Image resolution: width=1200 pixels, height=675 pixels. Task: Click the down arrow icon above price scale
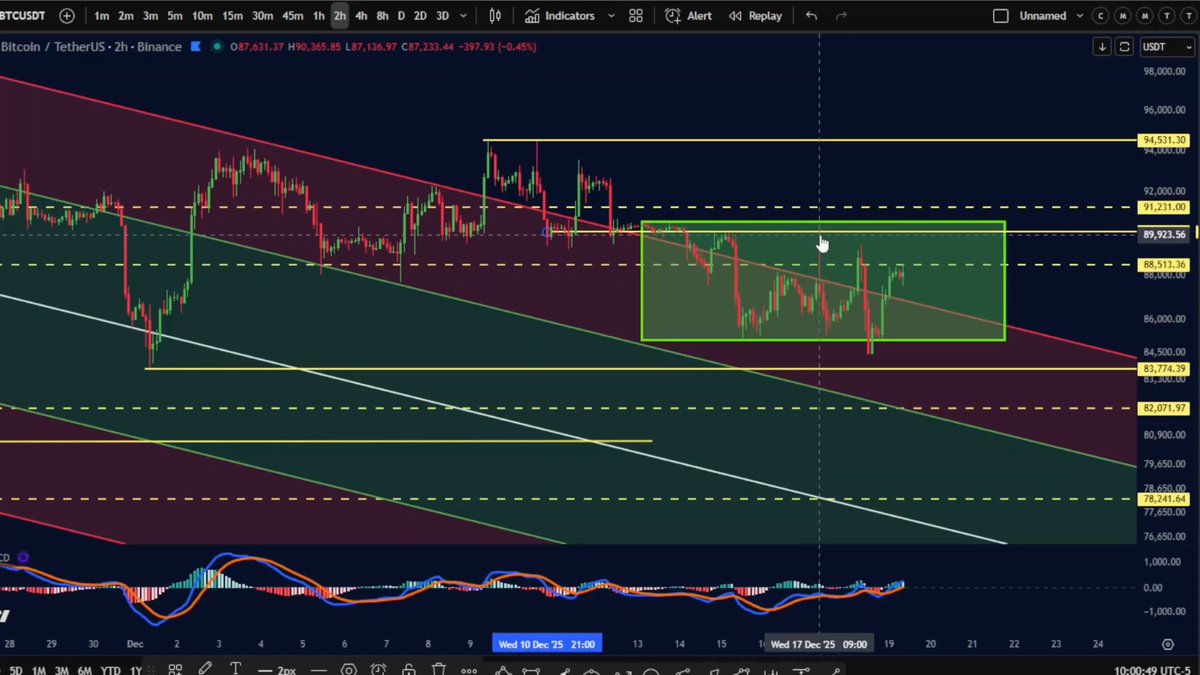coord(1102,47)
